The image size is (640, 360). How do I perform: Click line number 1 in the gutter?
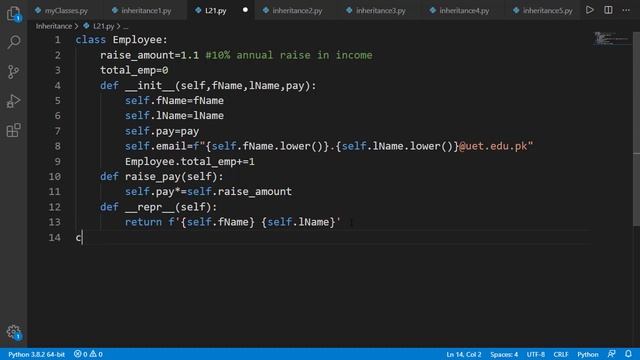[x=58, y=40]
